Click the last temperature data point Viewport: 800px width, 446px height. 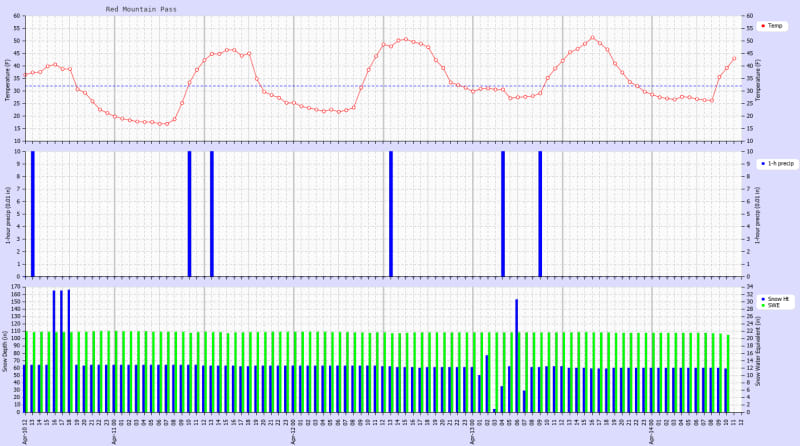coord(734,59)
